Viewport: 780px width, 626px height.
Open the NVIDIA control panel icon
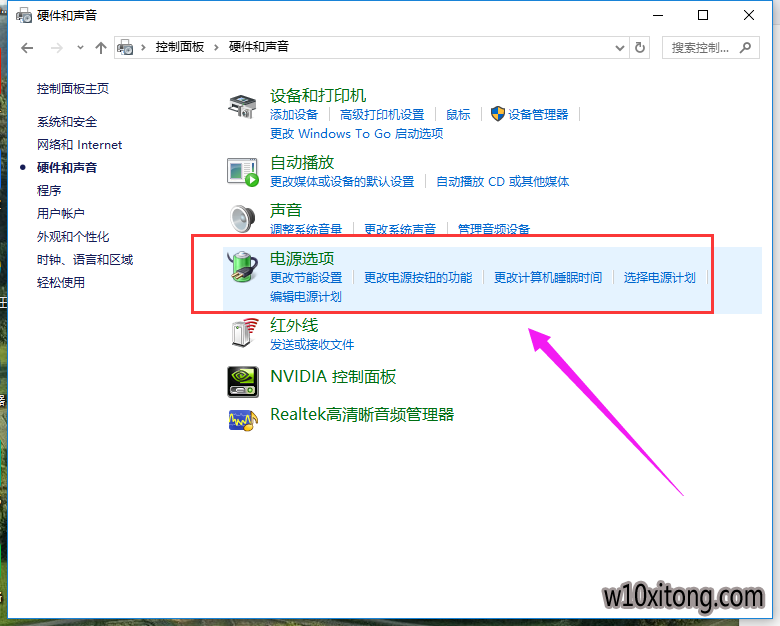coord(243,382)
